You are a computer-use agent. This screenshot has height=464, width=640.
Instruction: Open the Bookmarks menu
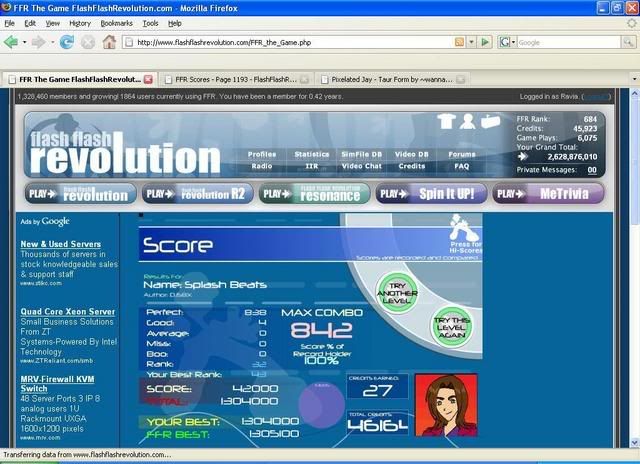pyautogui.click(x=116, y=22)
